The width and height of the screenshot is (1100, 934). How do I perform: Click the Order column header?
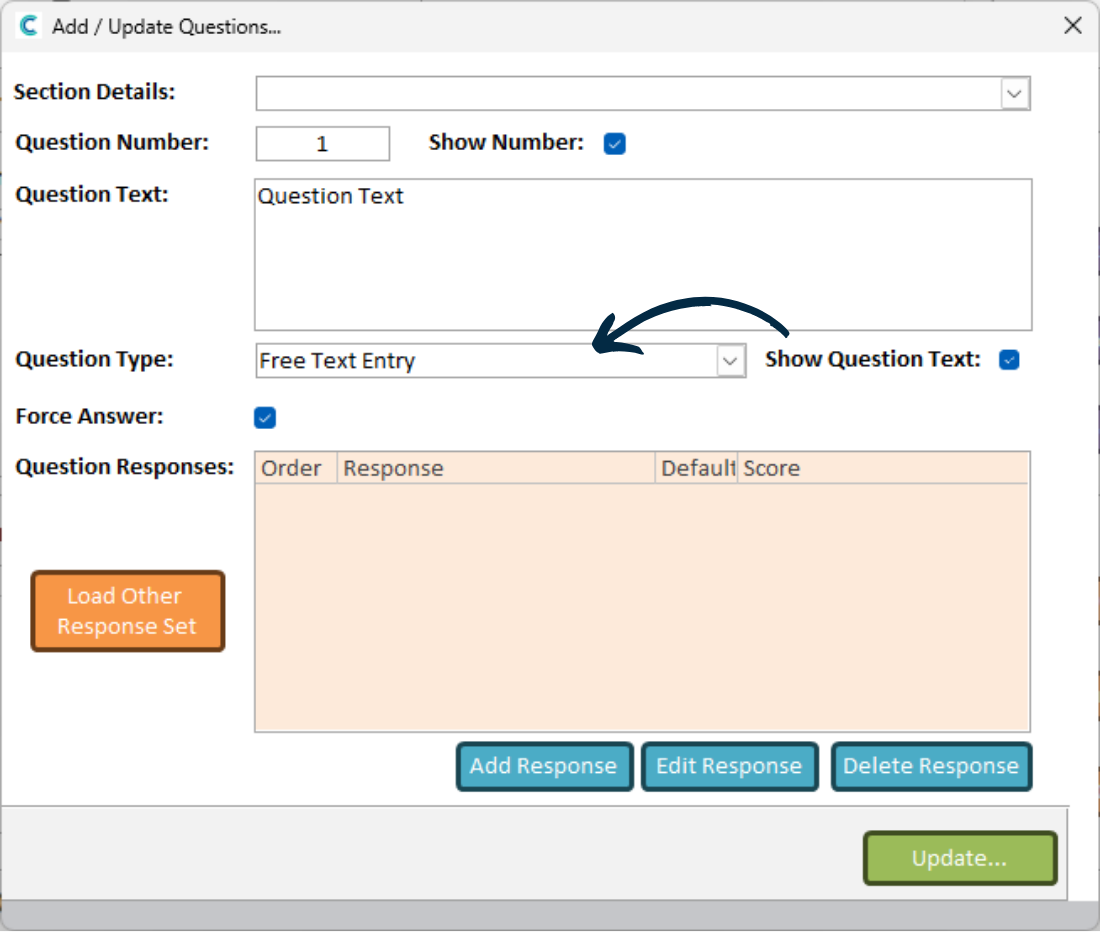point(296,469)
